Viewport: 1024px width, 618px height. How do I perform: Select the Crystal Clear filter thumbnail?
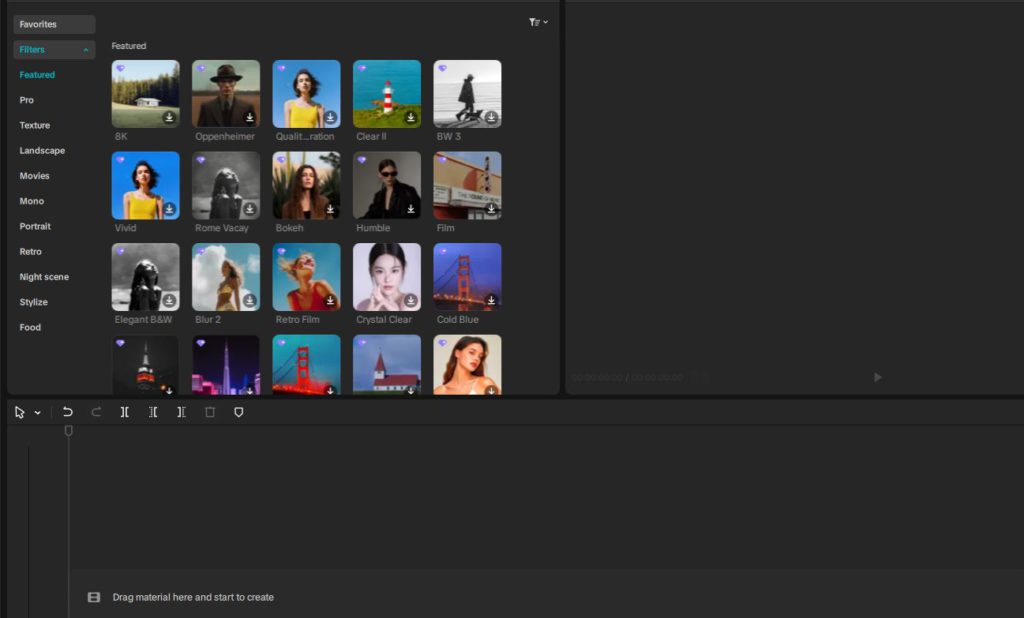[x=387, y=277]
